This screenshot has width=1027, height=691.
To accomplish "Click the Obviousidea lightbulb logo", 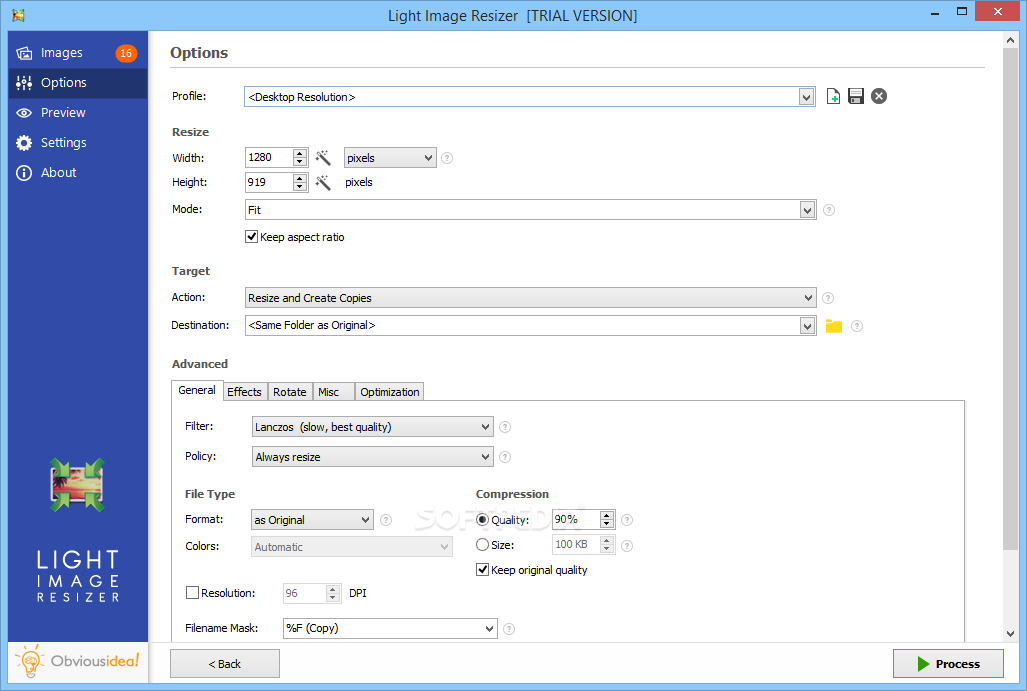I will (x=30, y=662).
